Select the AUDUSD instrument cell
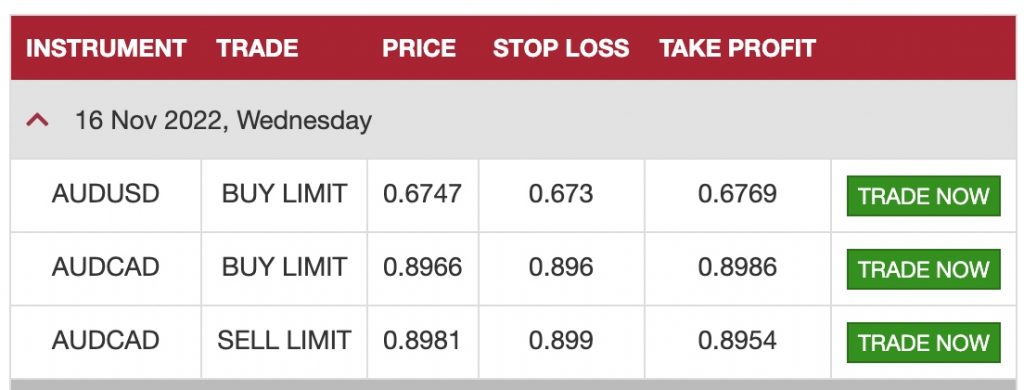The height and width of the screenshot is (390, 1024). click(106, 194)
